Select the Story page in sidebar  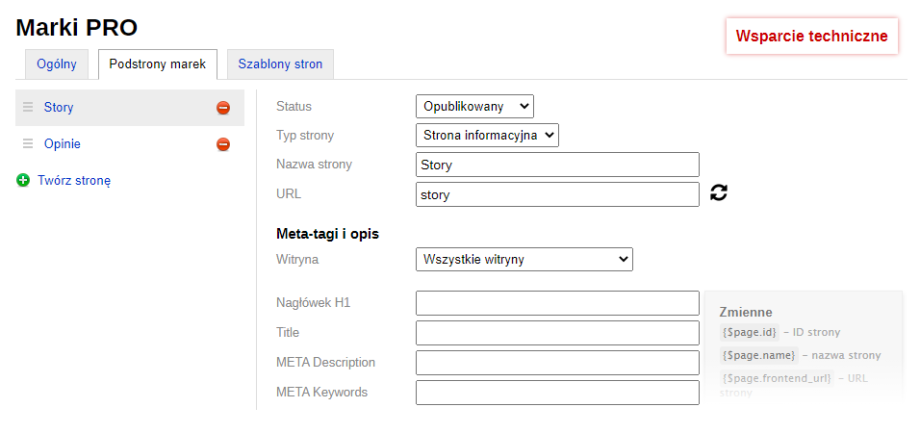point(59,107)
